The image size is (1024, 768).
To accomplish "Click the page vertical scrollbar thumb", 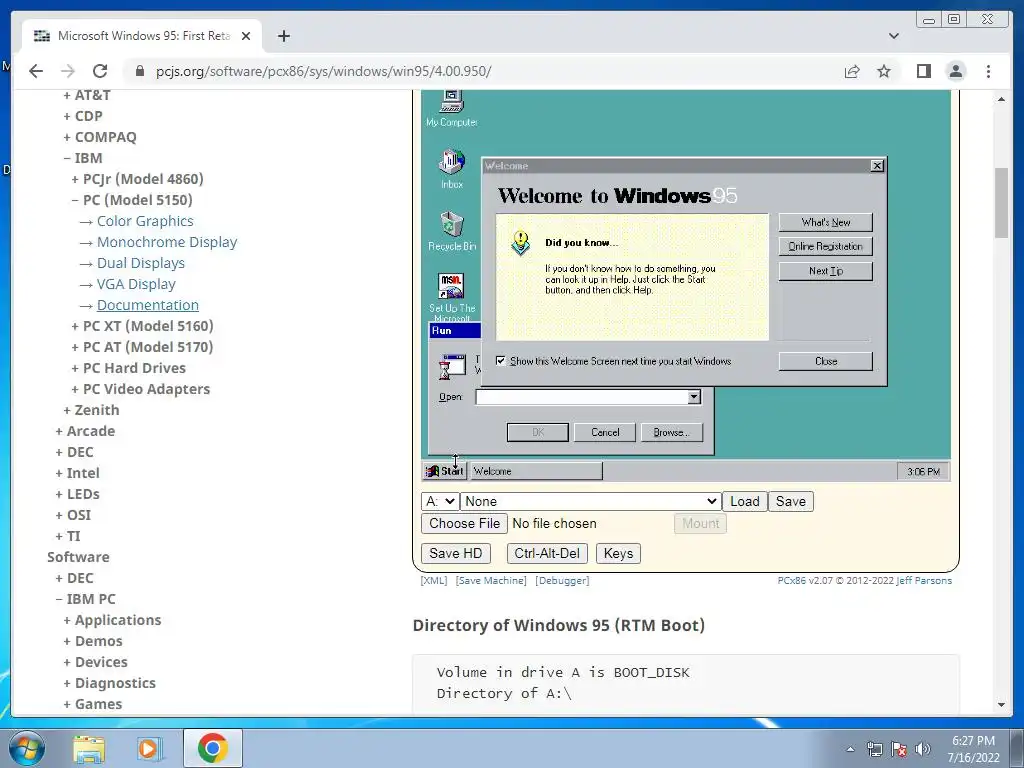I will pos(1001,202).
